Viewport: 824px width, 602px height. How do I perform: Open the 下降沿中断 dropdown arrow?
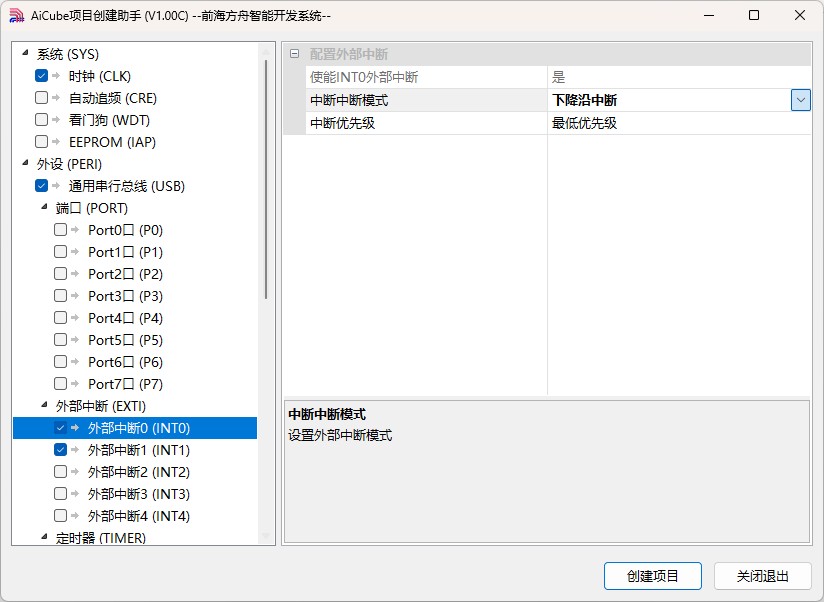800,100
